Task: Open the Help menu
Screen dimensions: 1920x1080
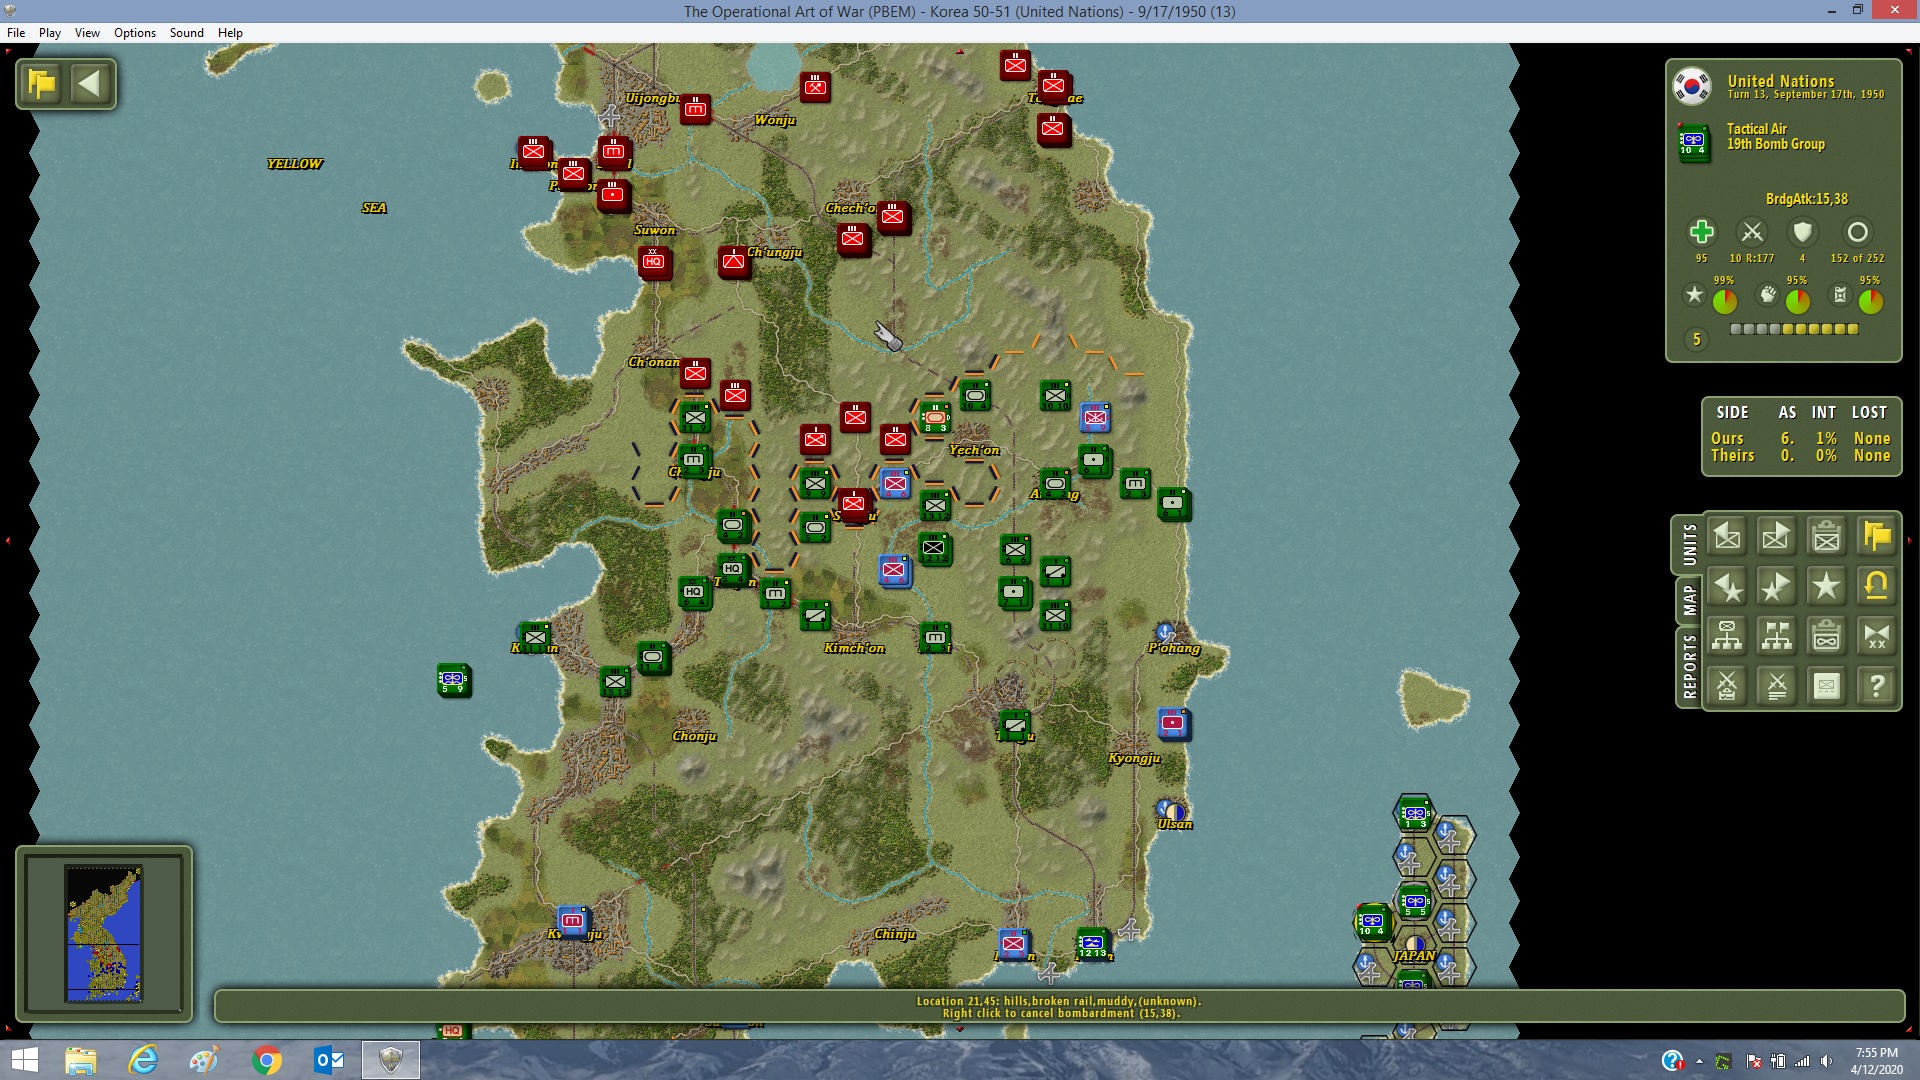Action: pos(230,33)
